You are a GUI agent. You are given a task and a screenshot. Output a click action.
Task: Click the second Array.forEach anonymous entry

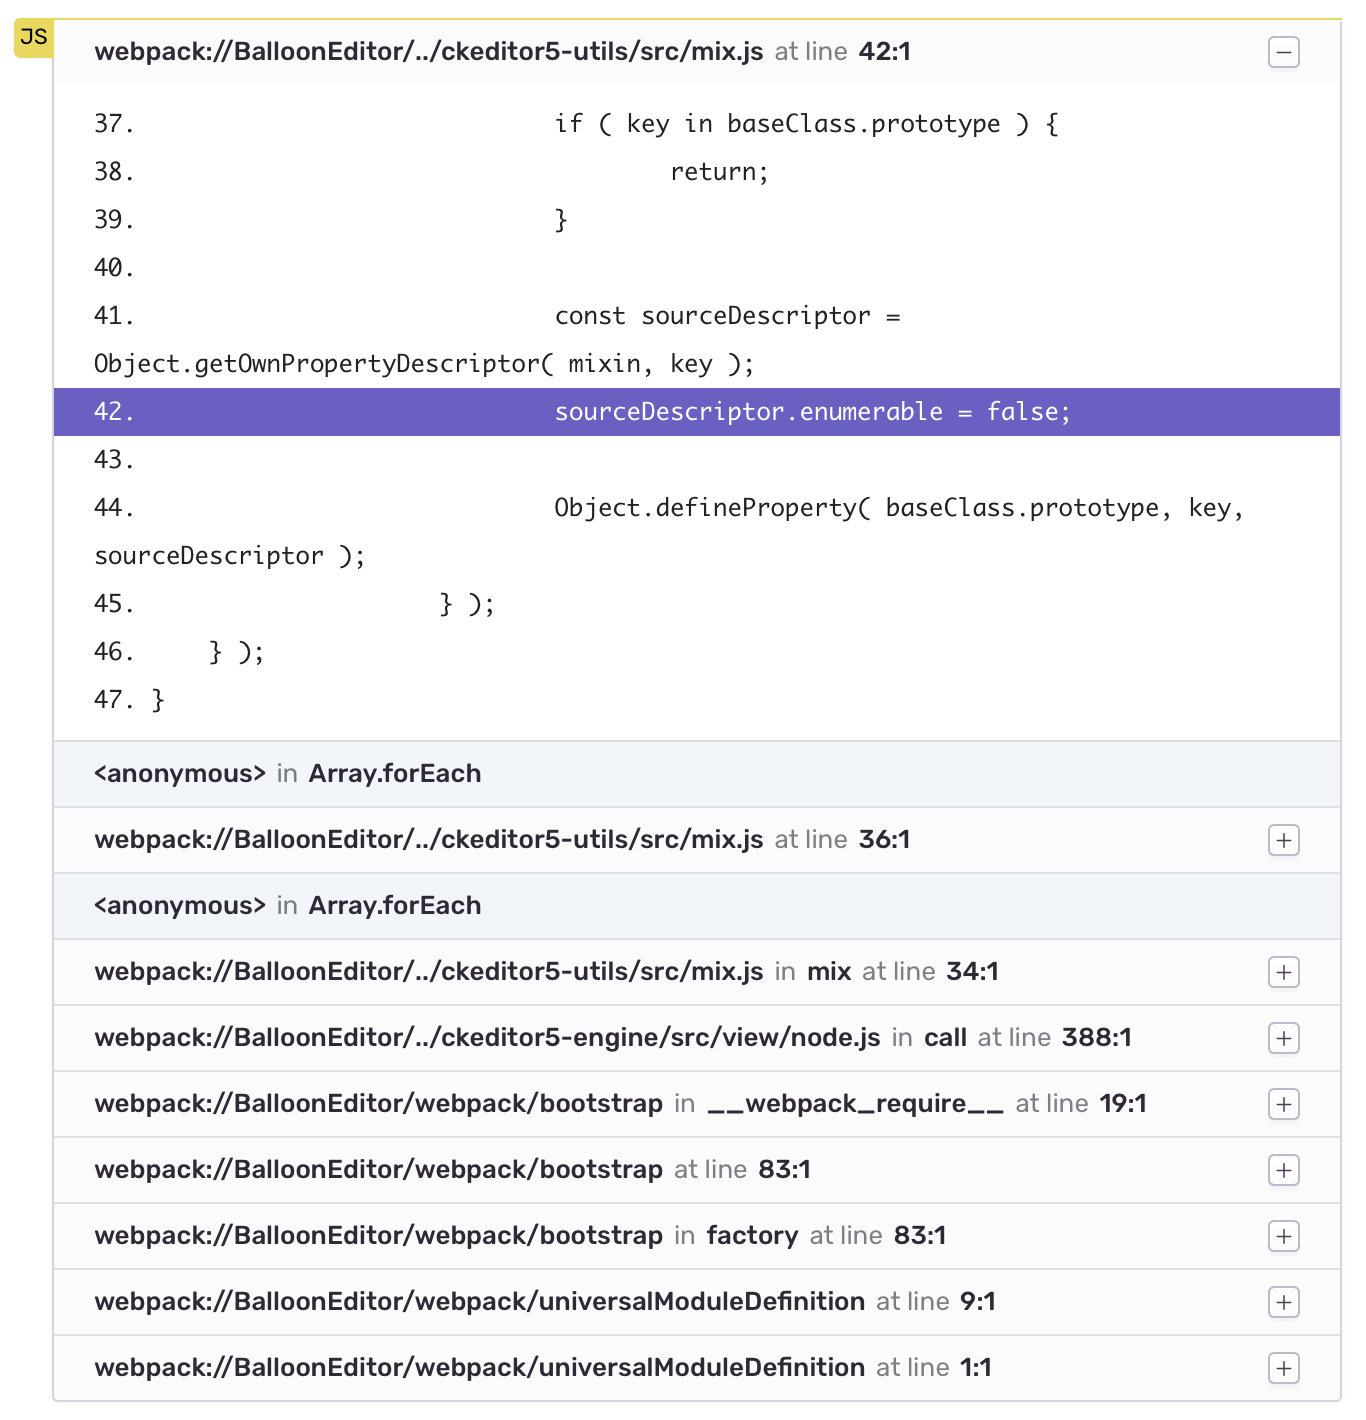287,905
